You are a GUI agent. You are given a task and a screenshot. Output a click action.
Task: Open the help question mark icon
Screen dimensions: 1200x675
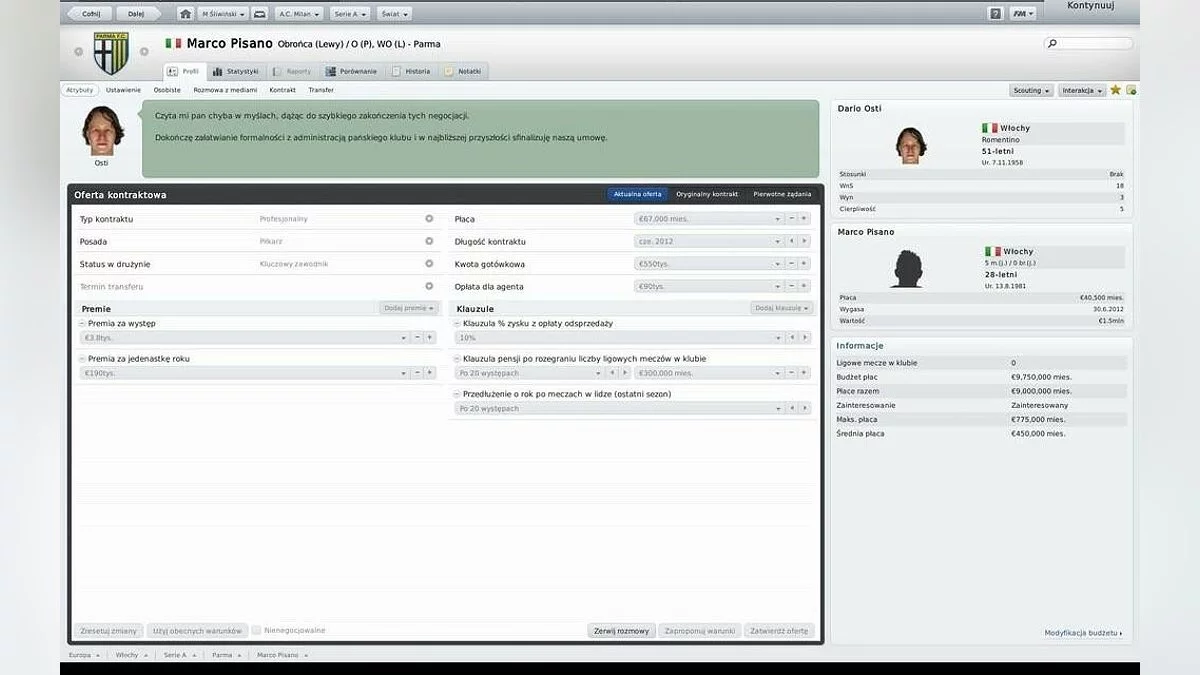[995, 14]
